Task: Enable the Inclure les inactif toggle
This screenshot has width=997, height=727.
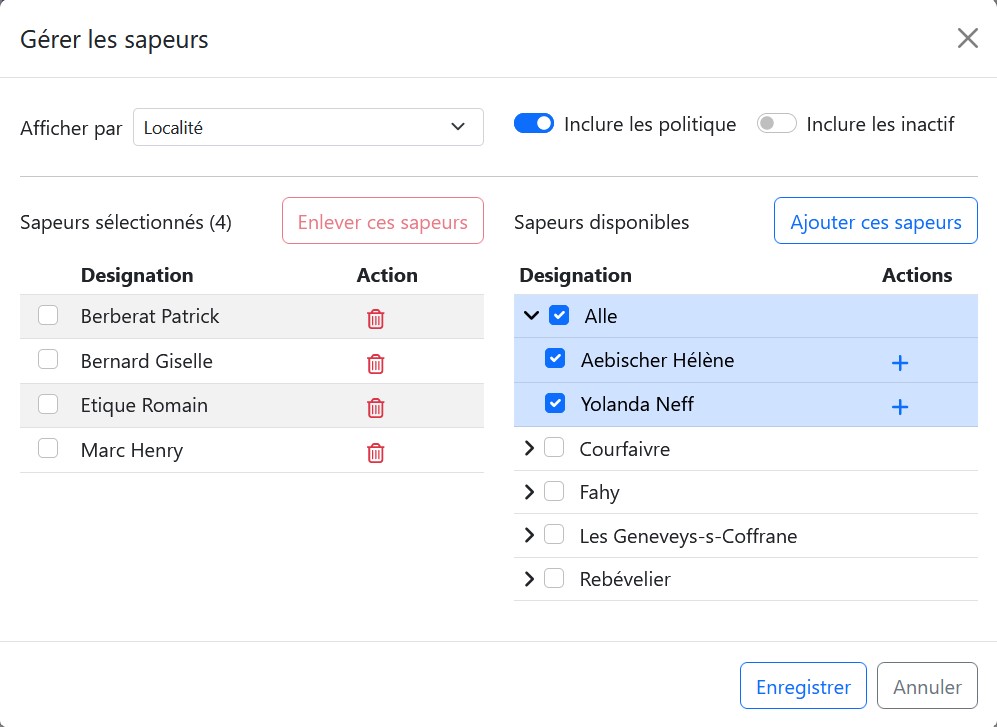Action: tap(776, 123)
